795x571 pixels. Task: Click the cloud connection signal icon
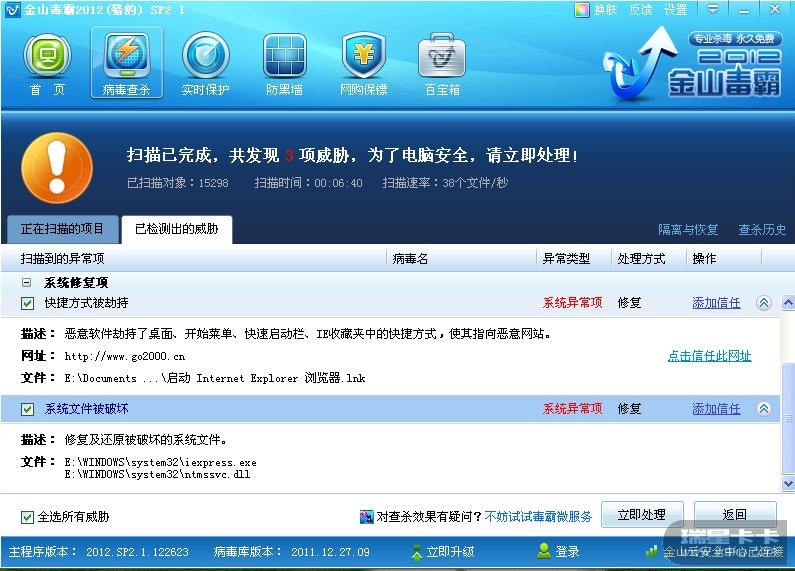click(652, 551)
